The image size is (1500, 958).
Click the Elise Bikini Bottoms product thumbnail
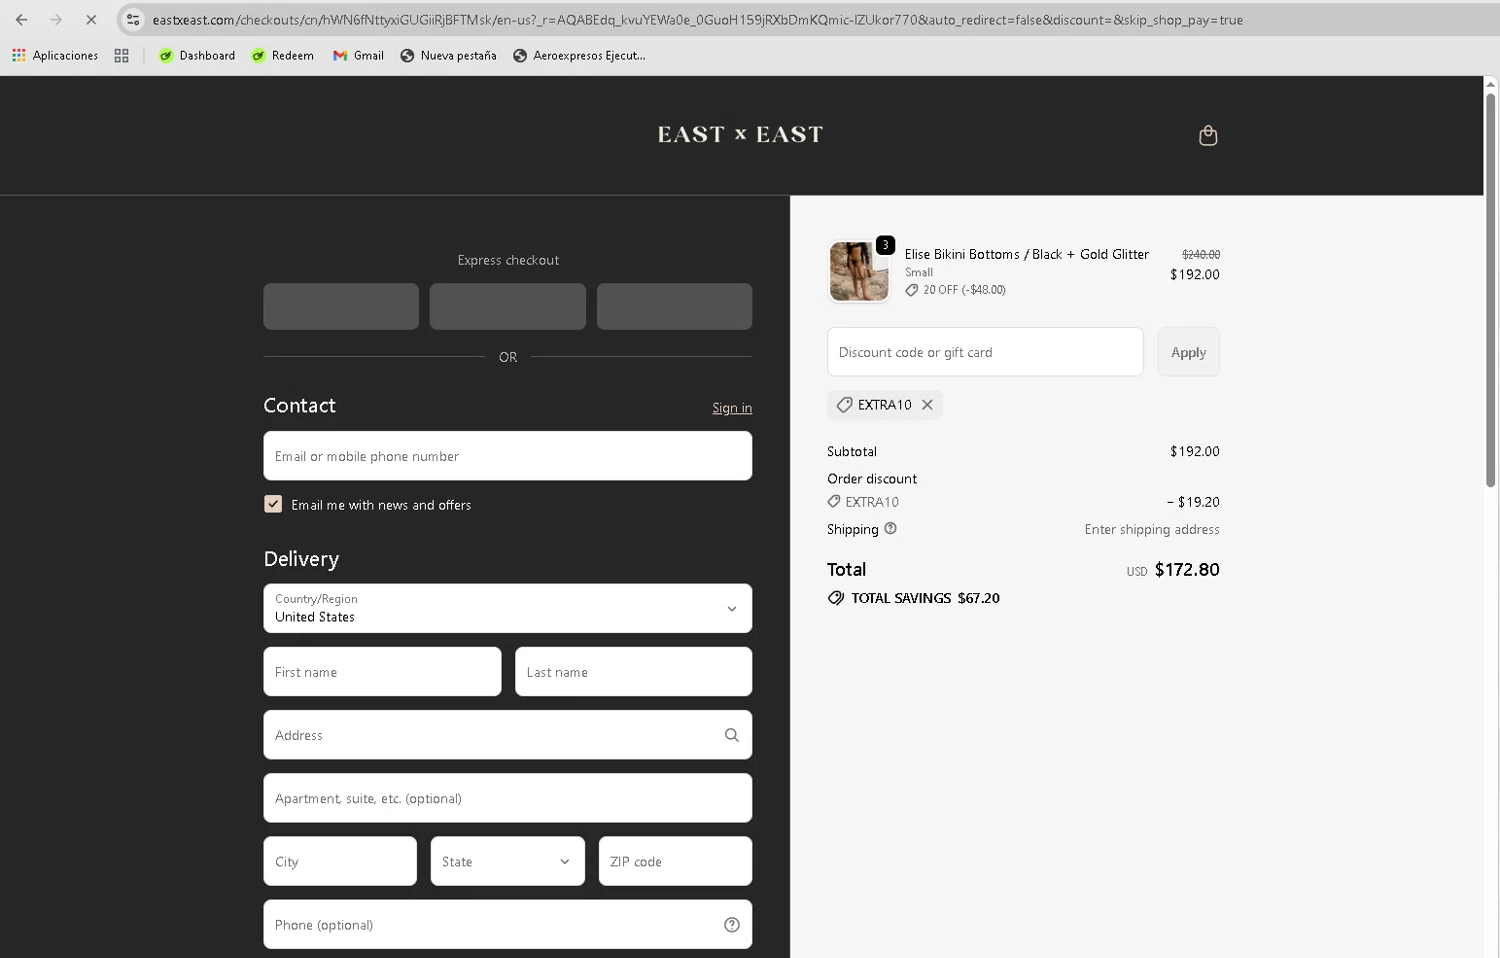(859, 271)
